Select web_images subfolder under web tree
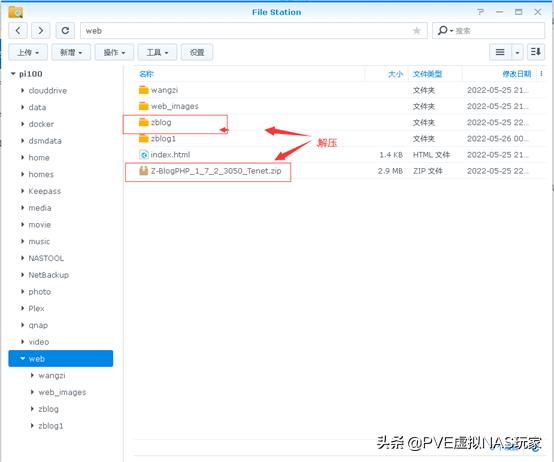The image size is (554, 462). pos(62,392)
